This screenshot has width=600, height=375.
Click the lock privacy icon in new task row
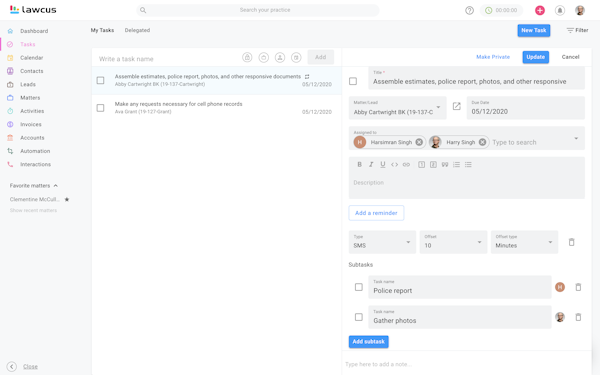[x=247, y=57]
